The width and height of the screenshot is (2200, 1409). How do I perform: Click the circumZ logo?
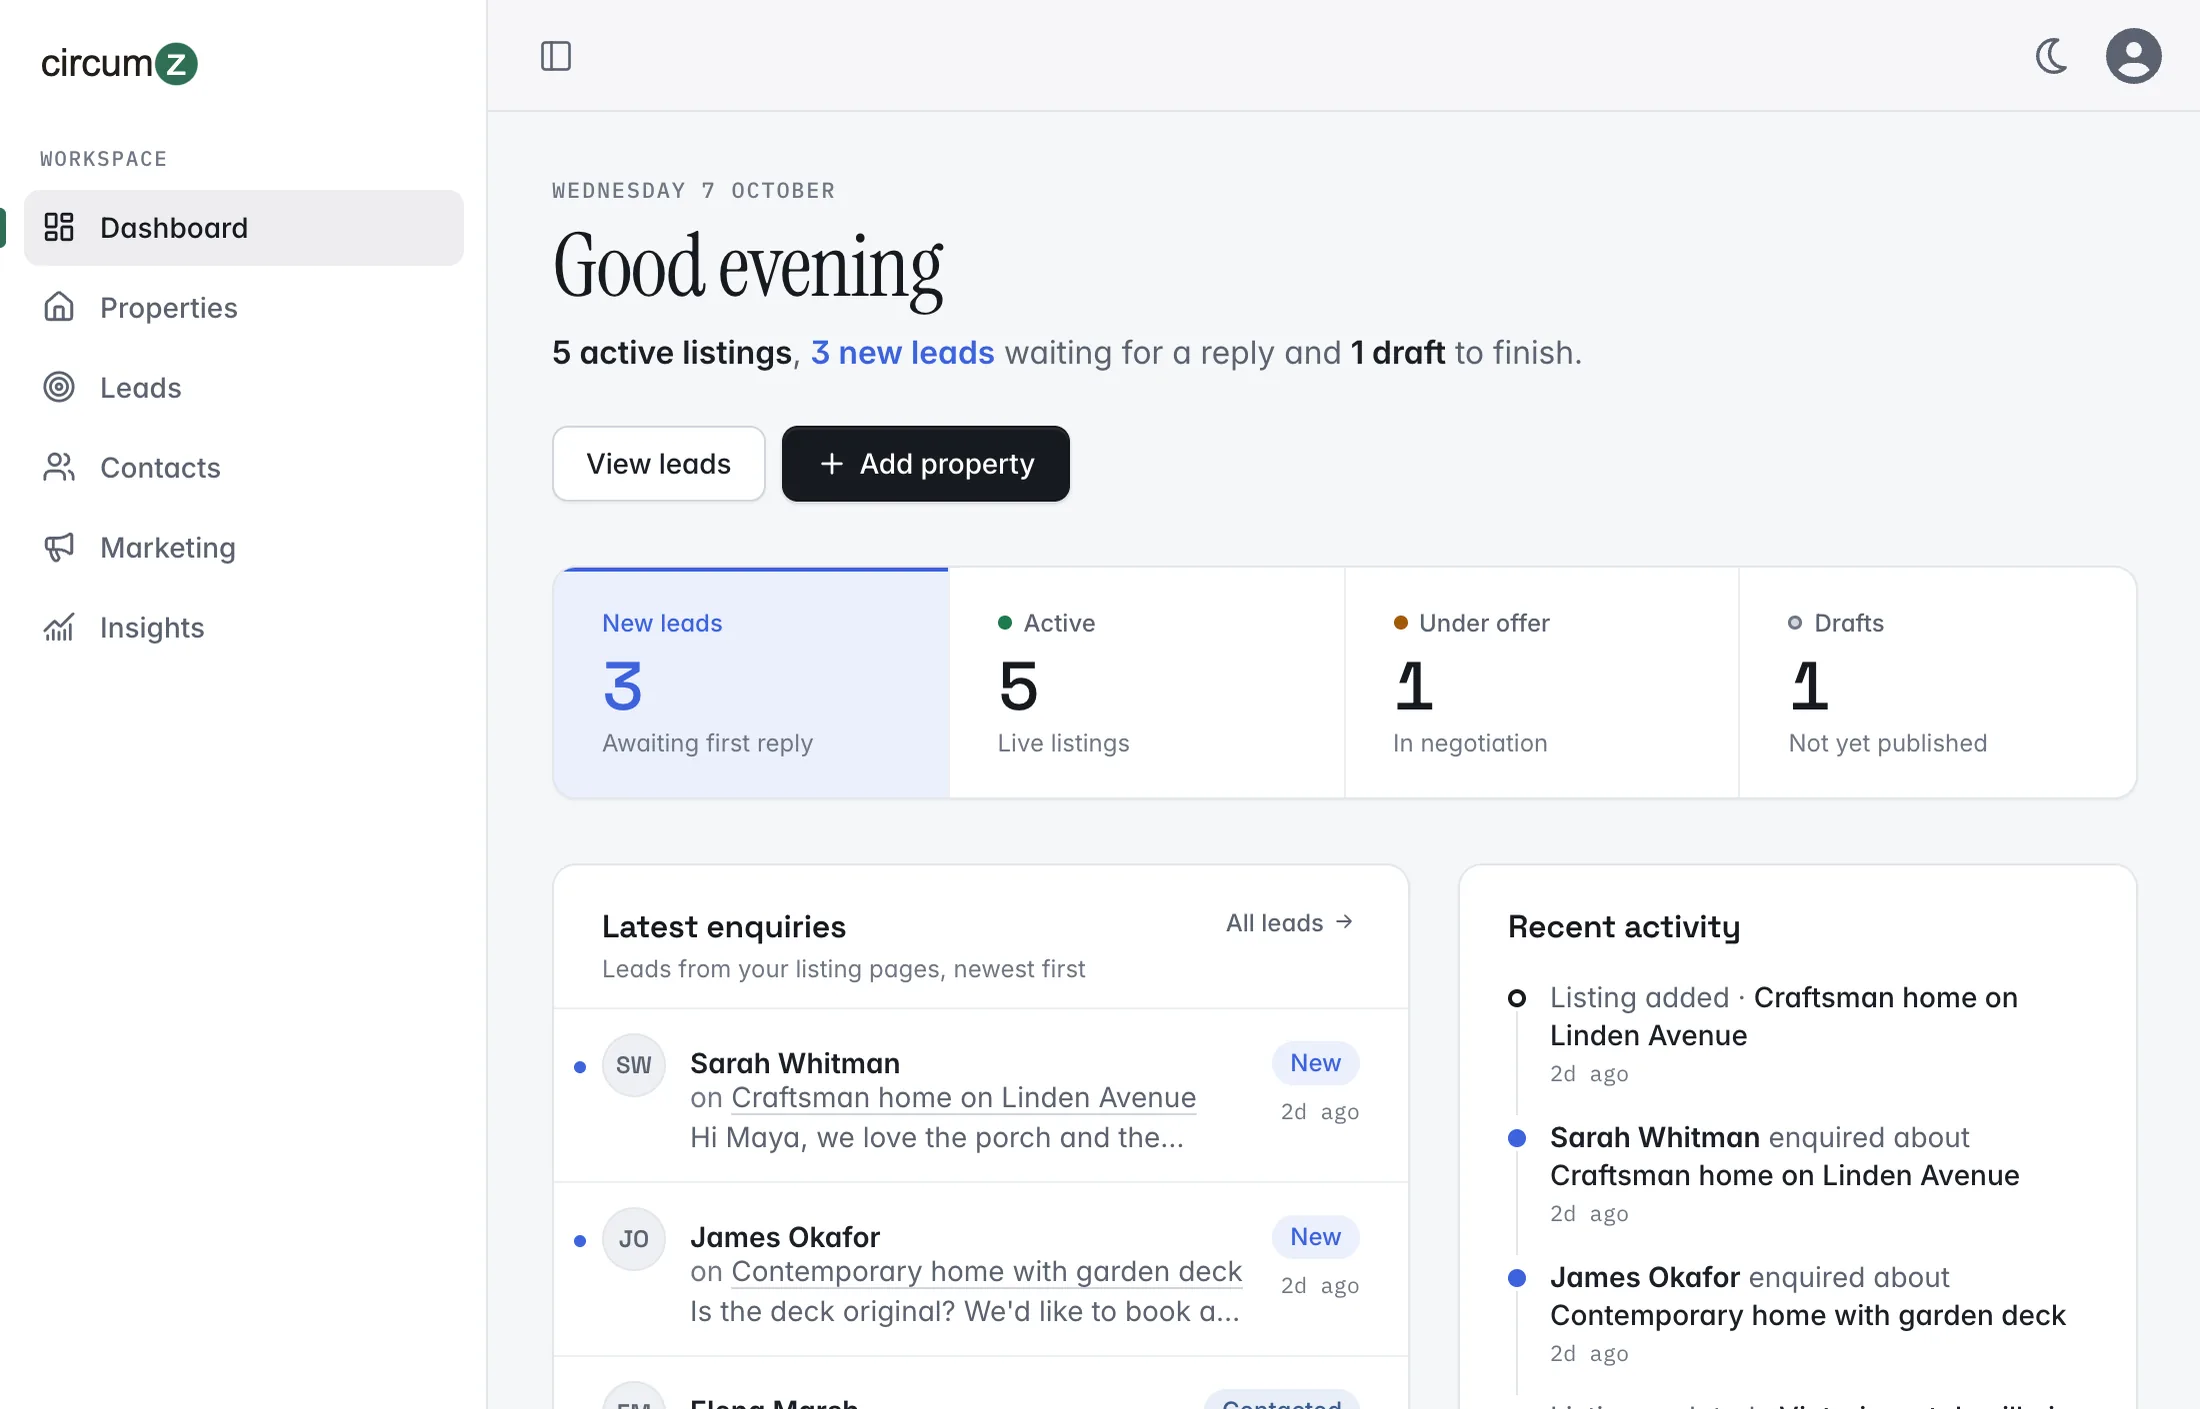119,64
